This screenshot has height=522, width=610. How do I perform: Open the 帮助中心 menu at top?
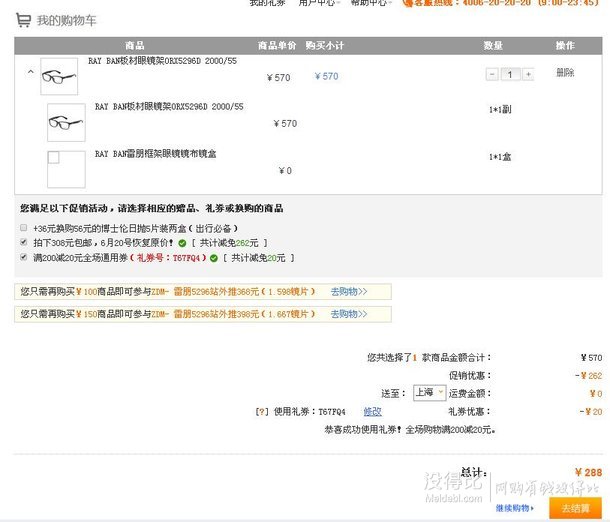tap(371, 3)
